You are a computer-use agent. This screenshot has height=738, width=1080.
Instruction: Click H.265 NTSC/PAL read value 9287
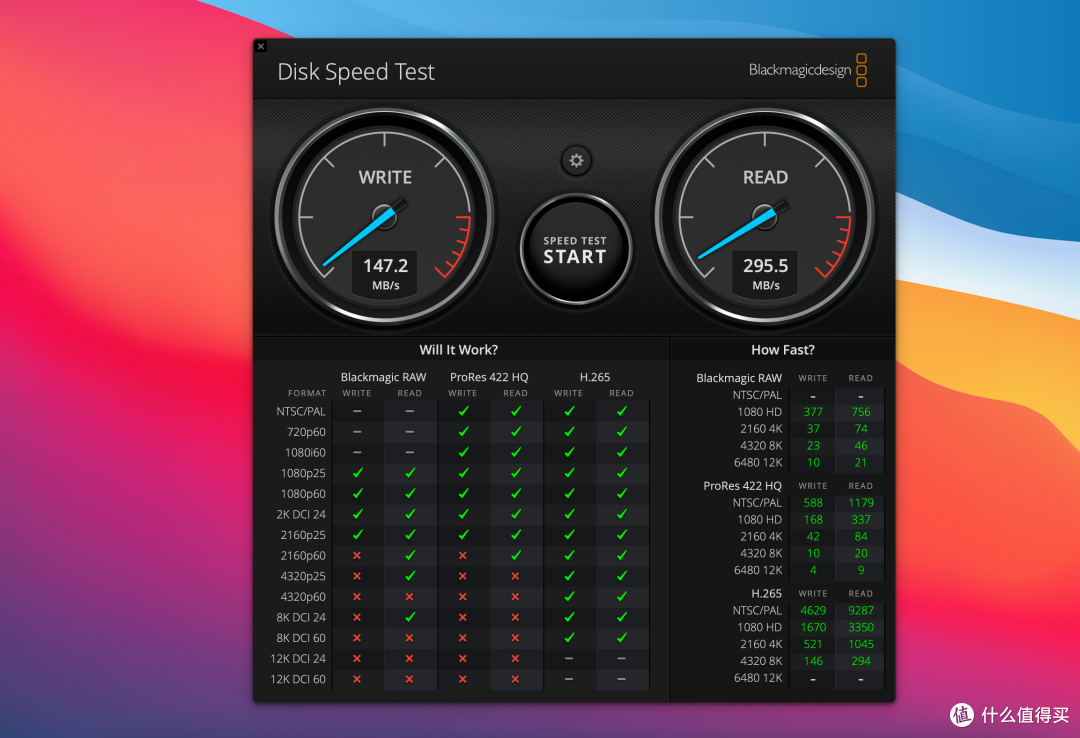861,611
